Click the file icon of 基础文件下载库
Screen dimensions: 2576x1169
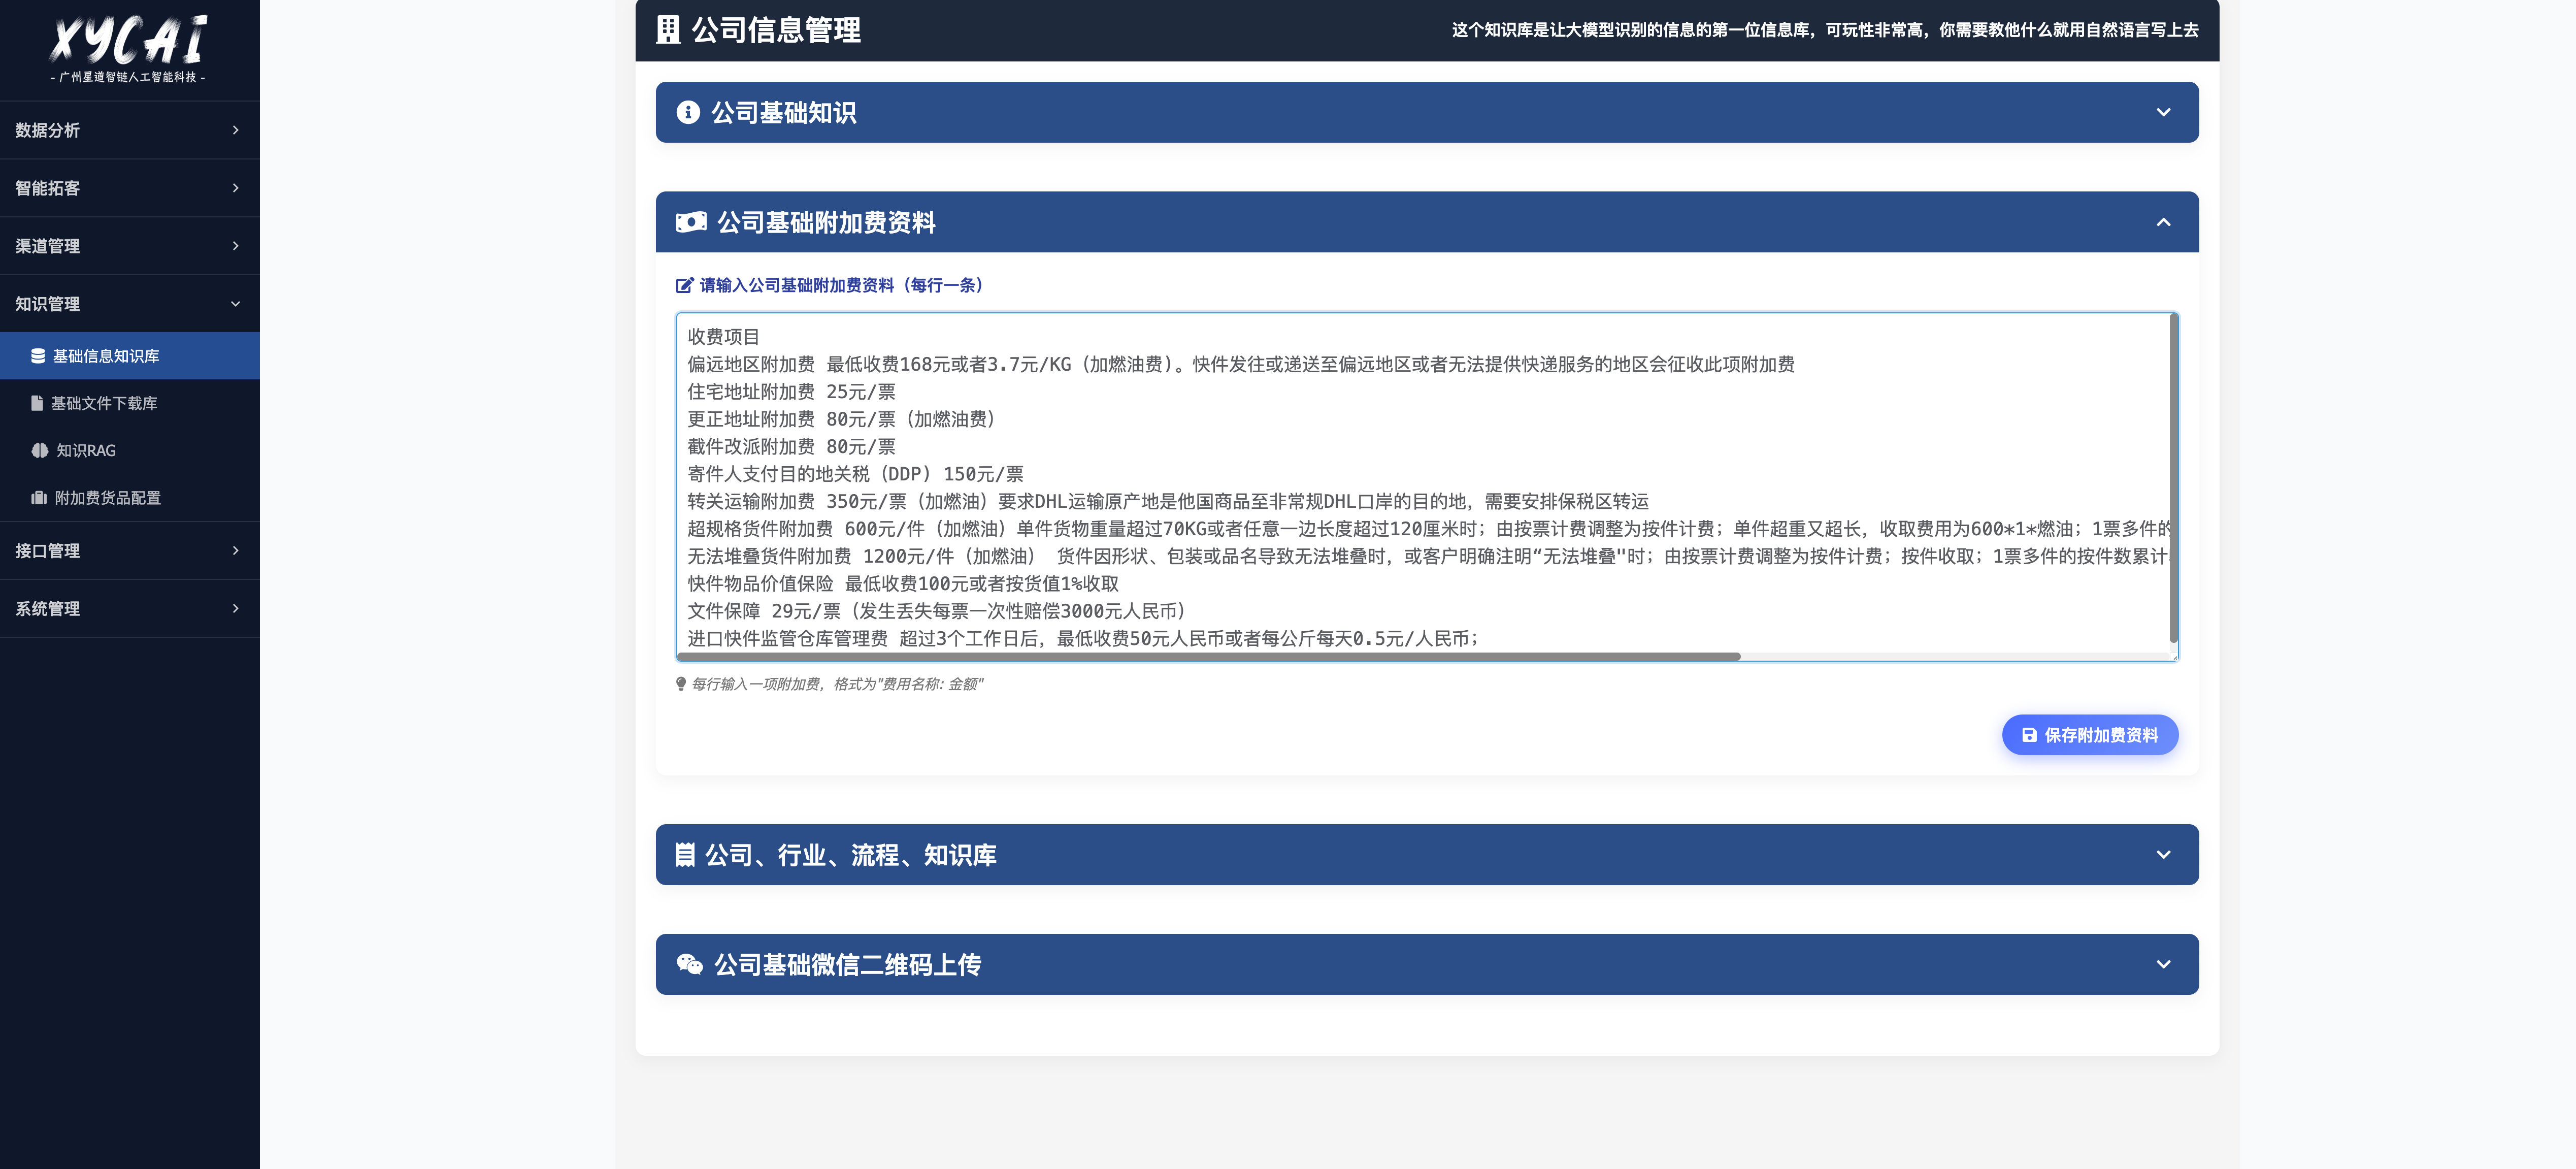point(37,403)
